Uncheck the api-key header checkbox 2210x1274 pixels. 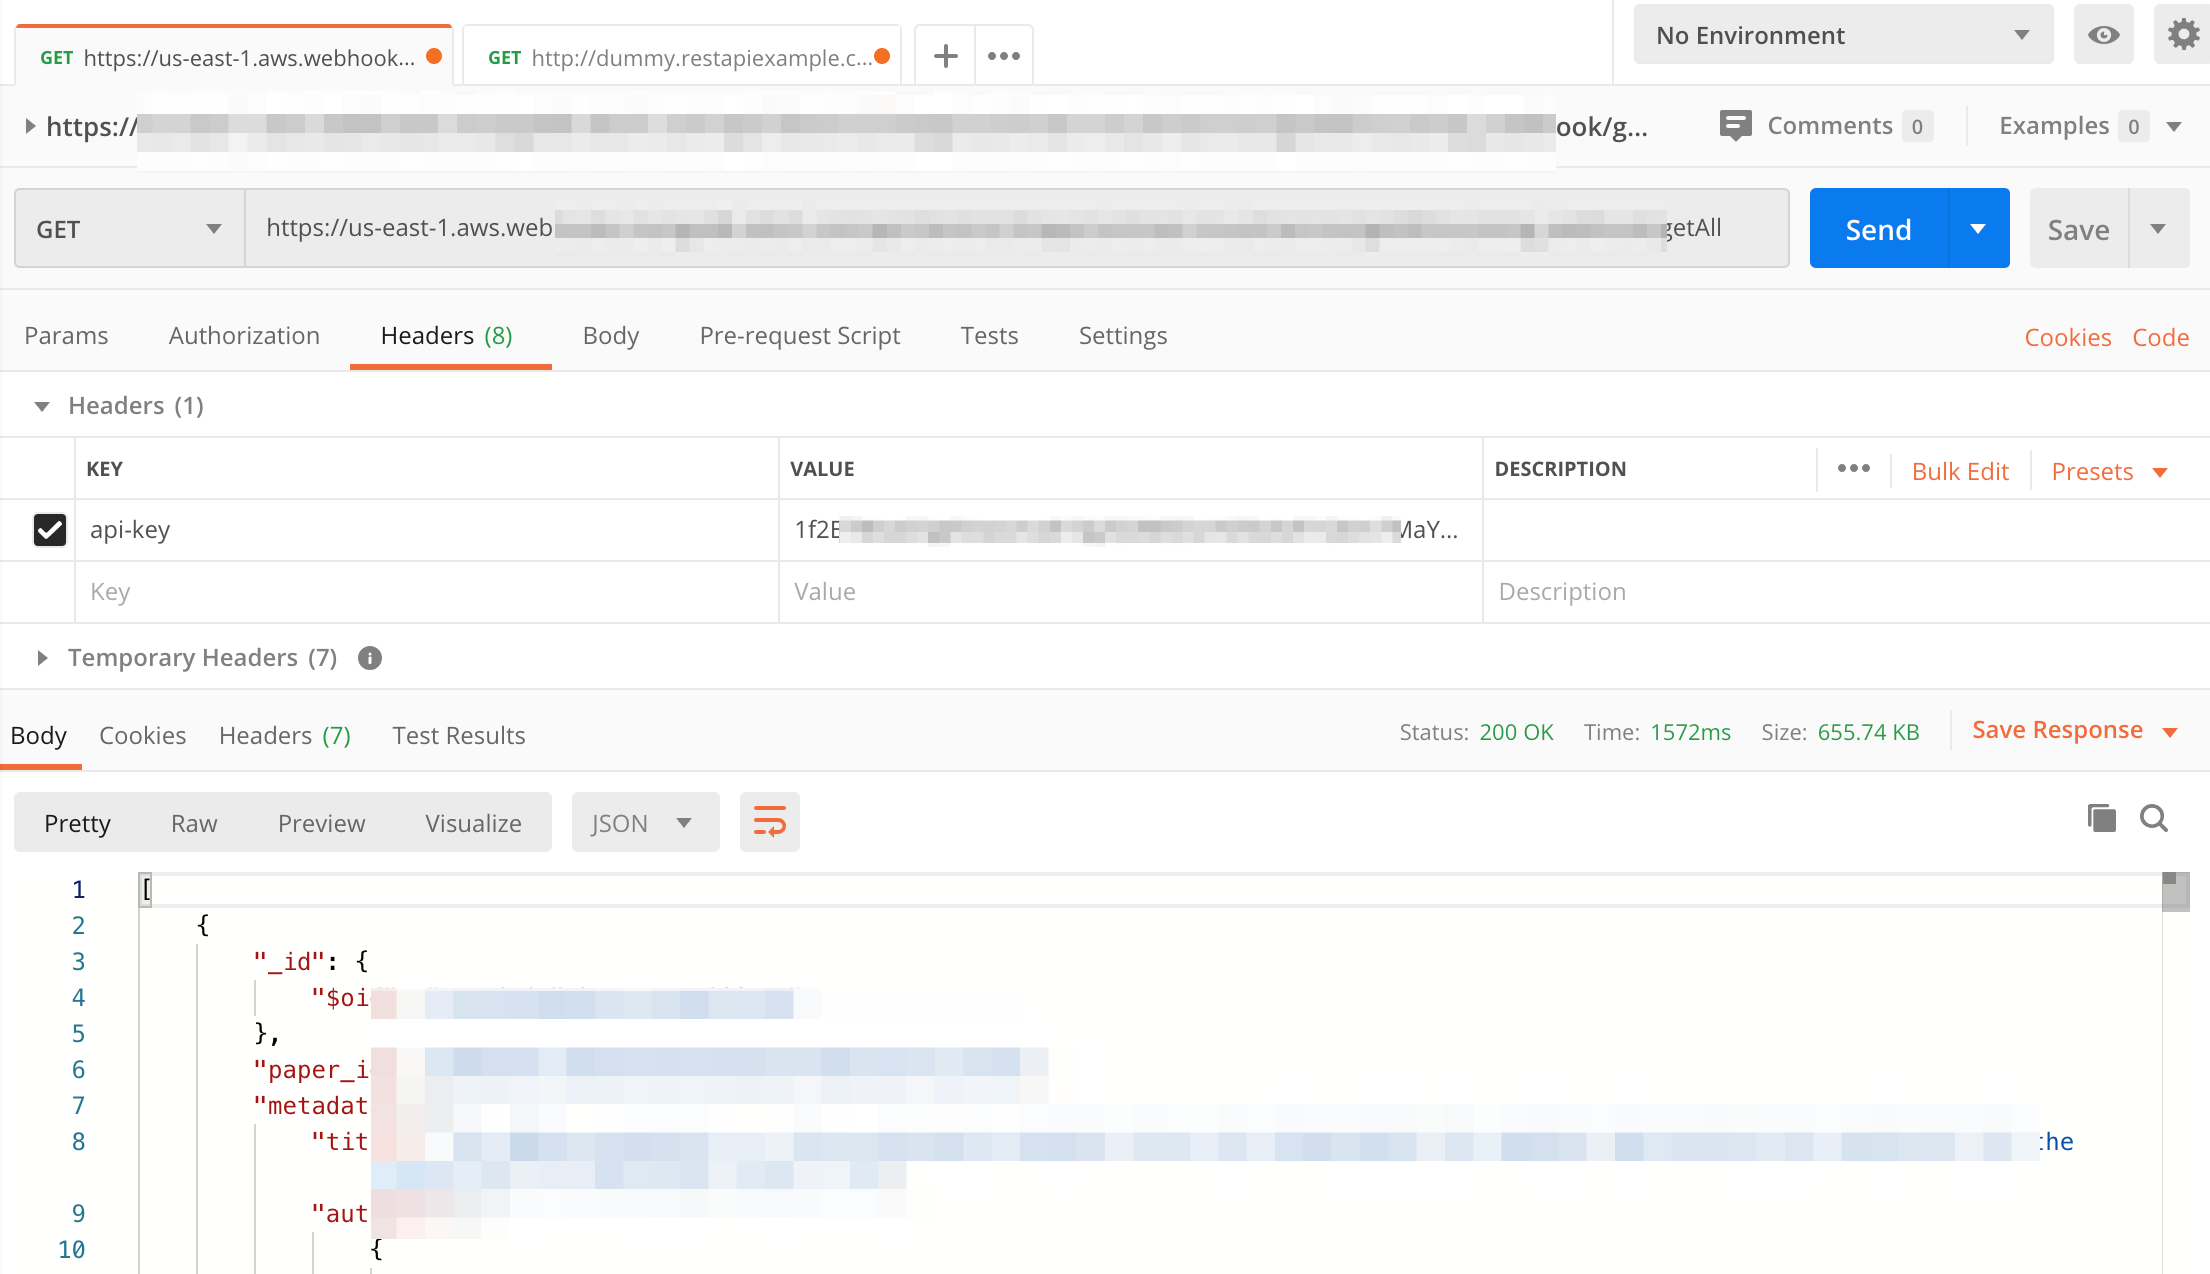coord(50,529)
